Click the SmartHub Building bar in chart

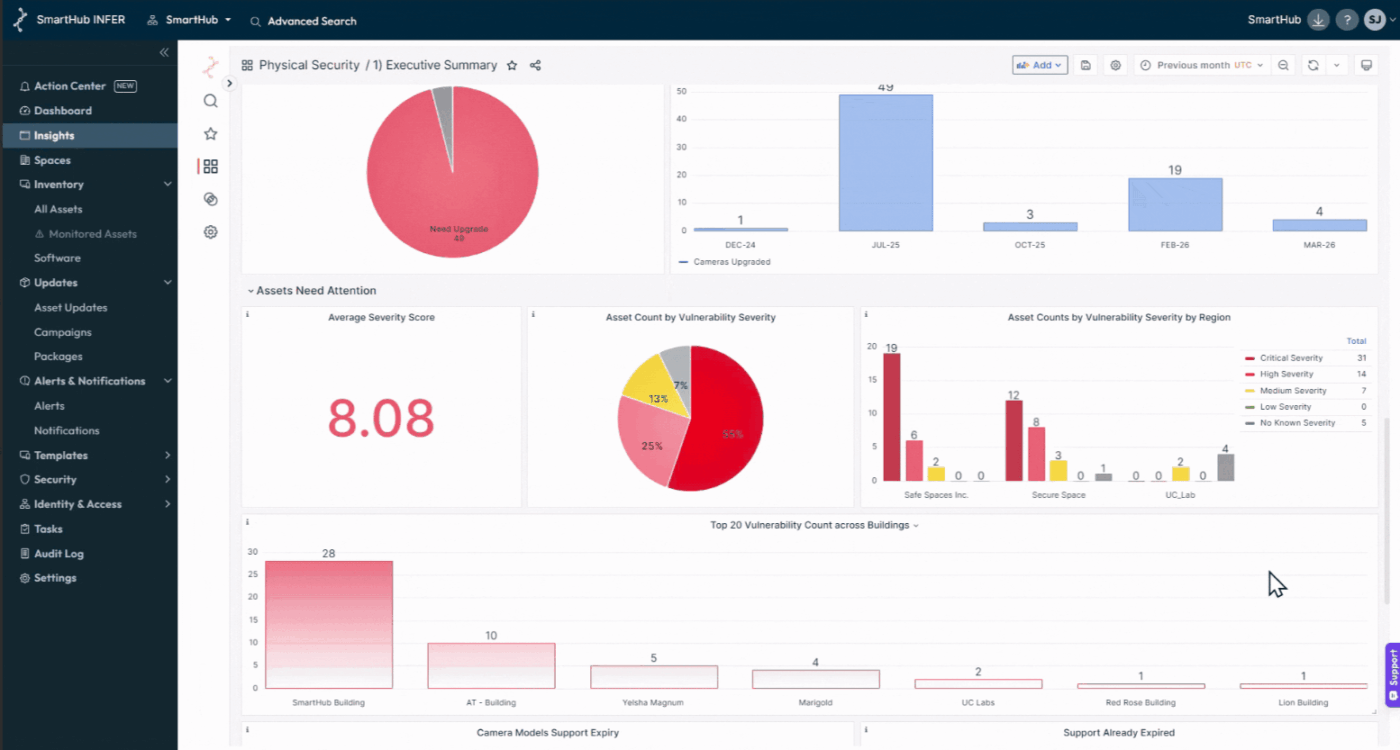328,624
